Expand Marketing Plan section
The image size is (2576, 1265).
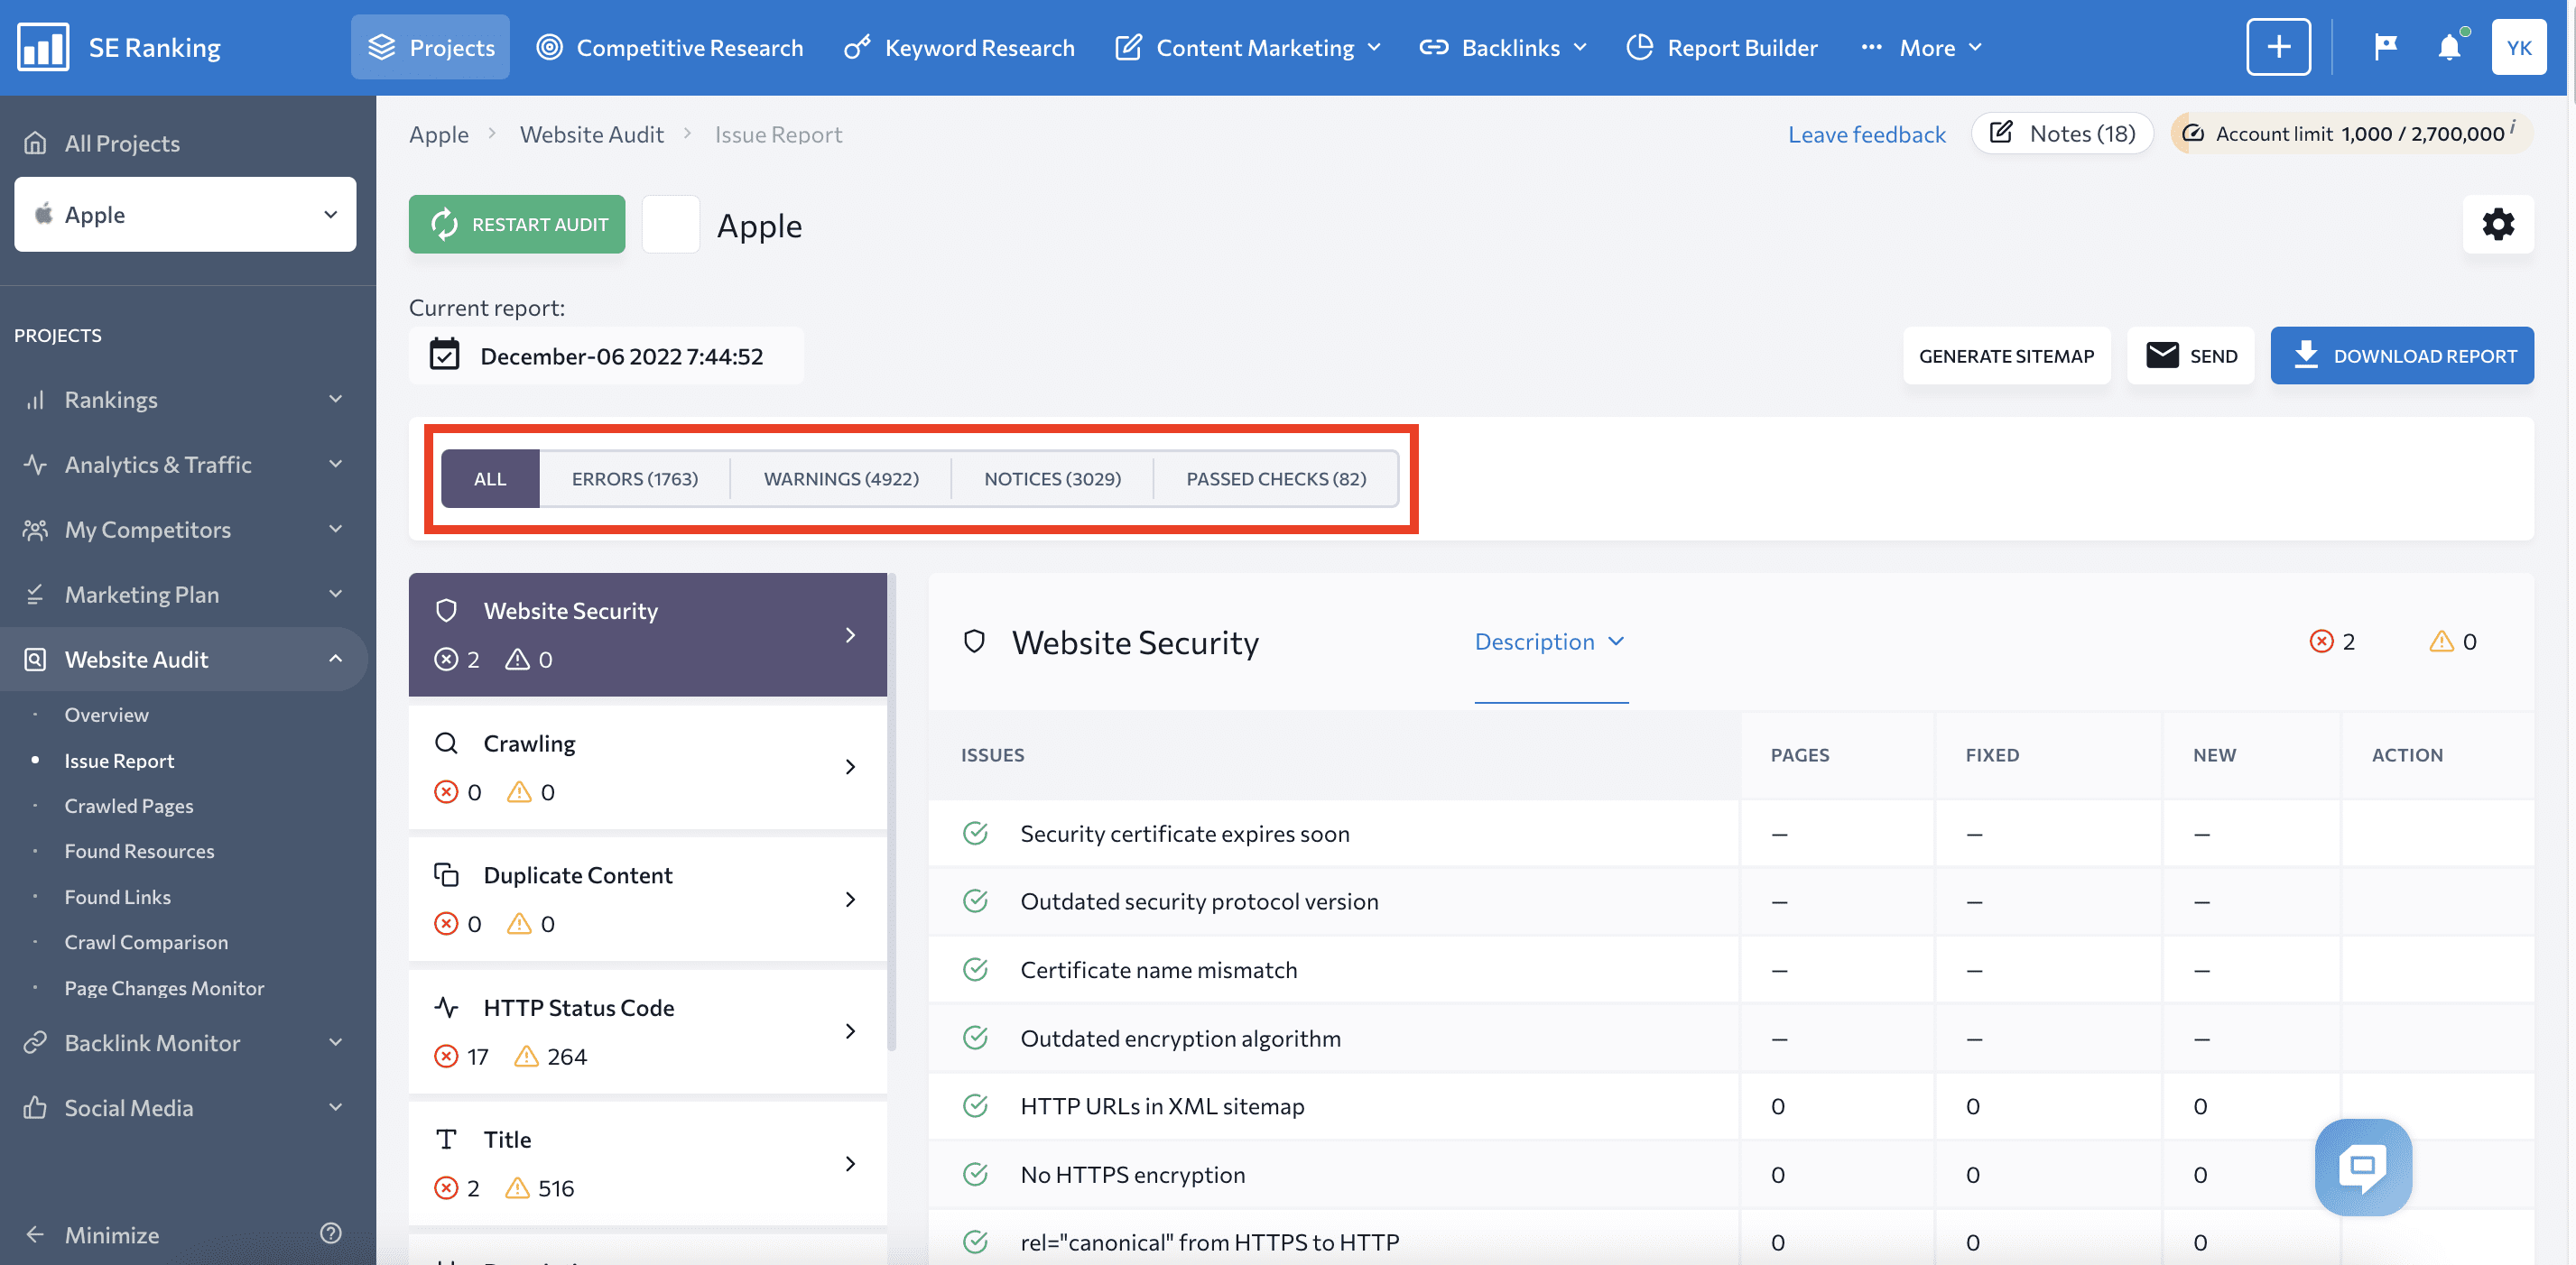(185, 594)
